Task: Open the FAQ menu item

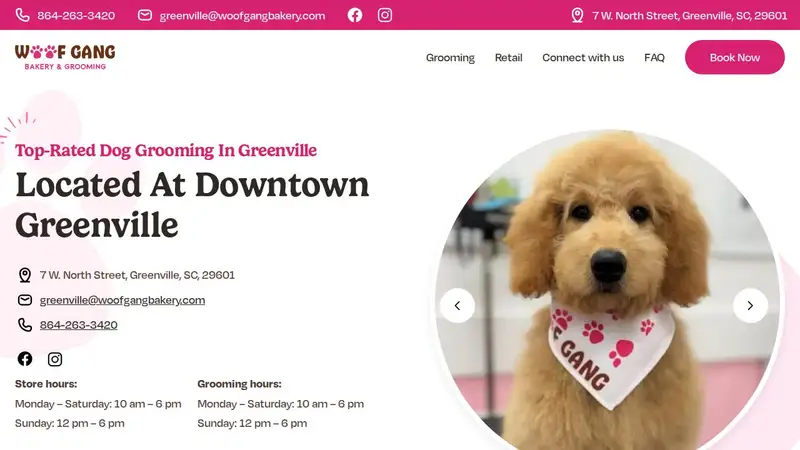Action: point(655,58)
